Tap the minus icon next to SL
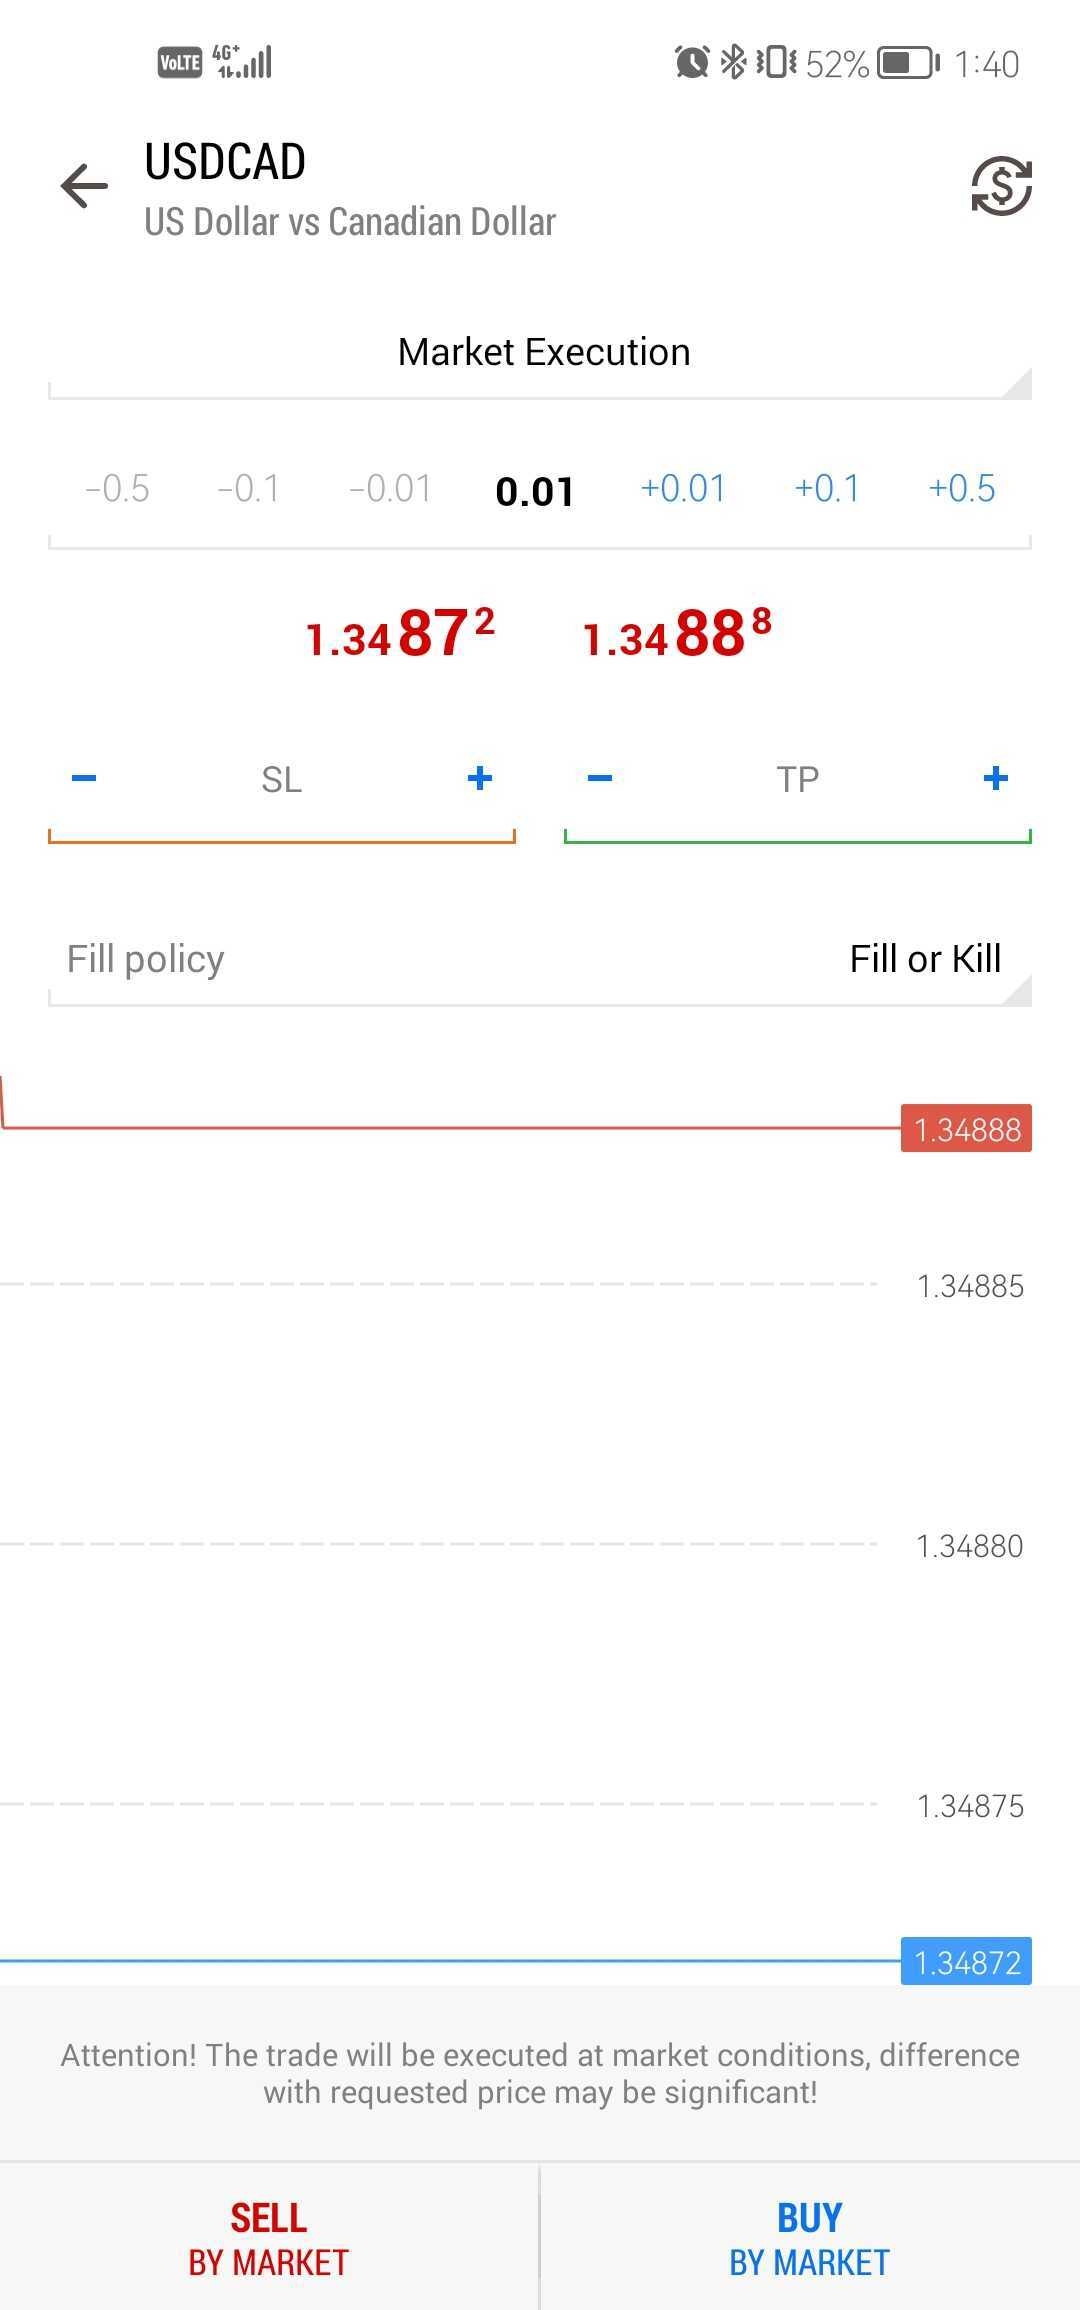The height and width of the screenshot is (2310, 1080). point(85,779)
